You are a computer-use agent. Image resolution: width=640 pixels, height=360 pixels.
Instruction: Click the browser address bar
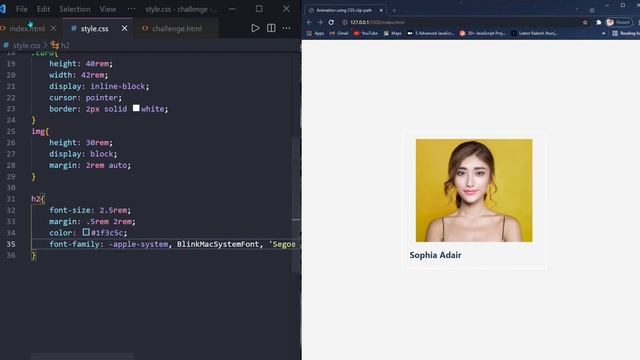(465, 22)
